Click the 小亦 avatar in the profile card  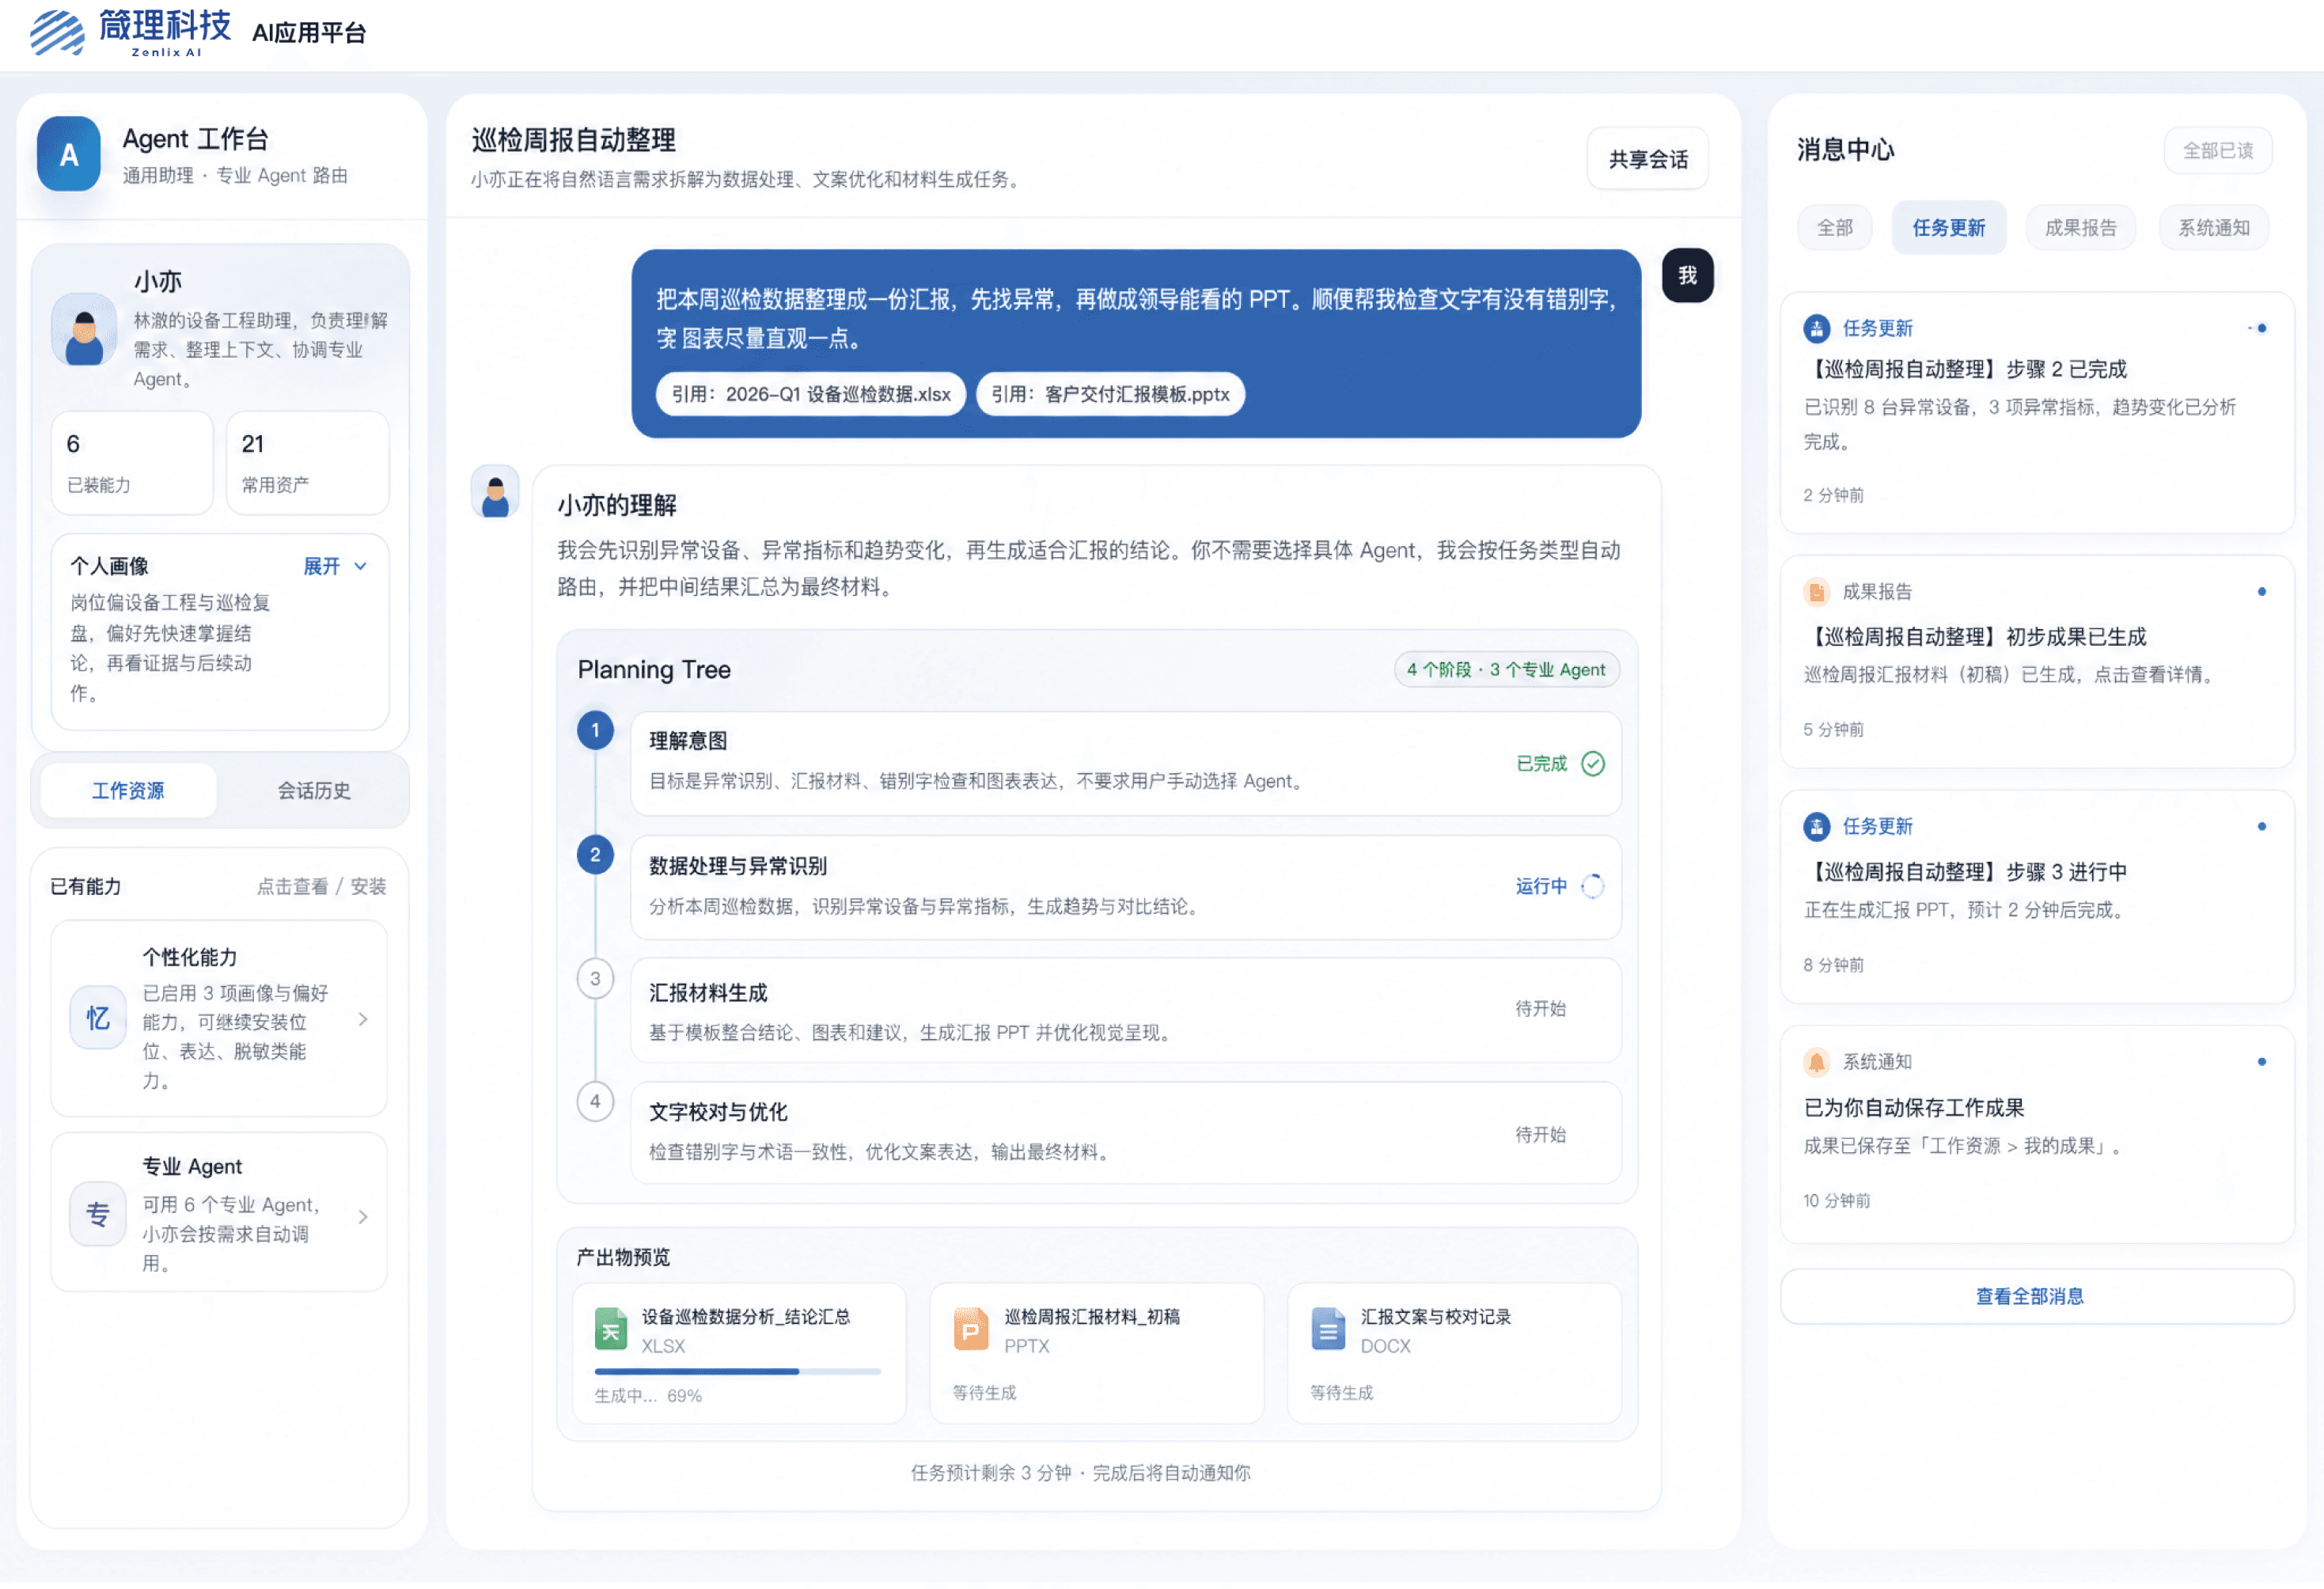84,330
